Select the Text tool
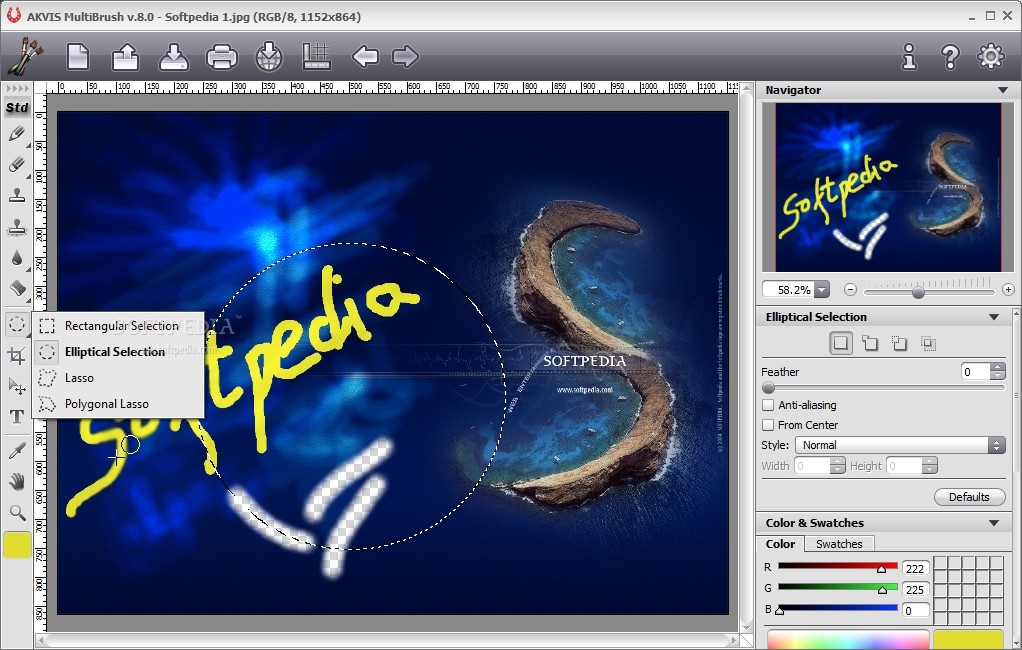 (x=17, y=417)
